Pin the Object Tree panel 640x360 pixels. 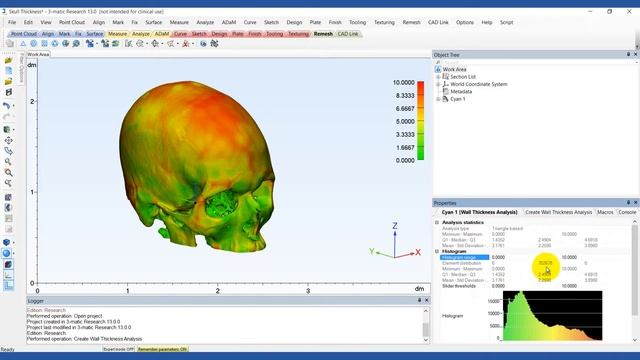(x=628, y=54)
